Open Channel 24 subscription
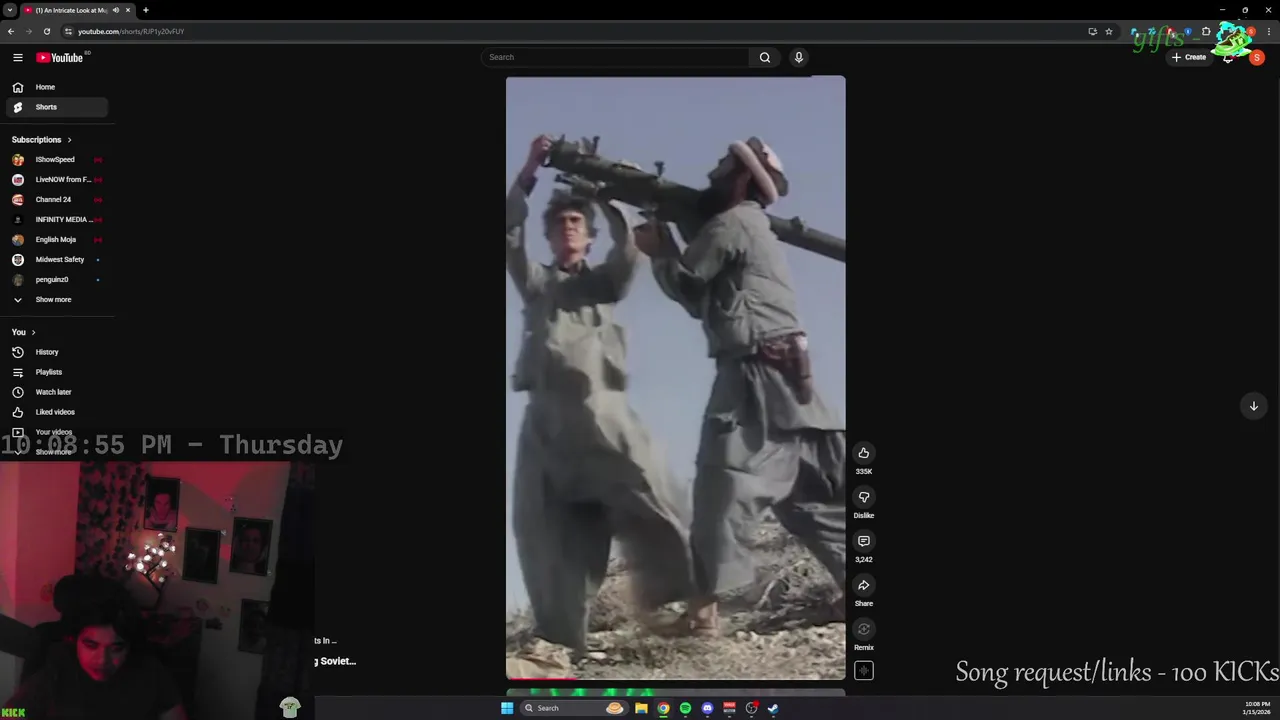 tap(57, 200)
